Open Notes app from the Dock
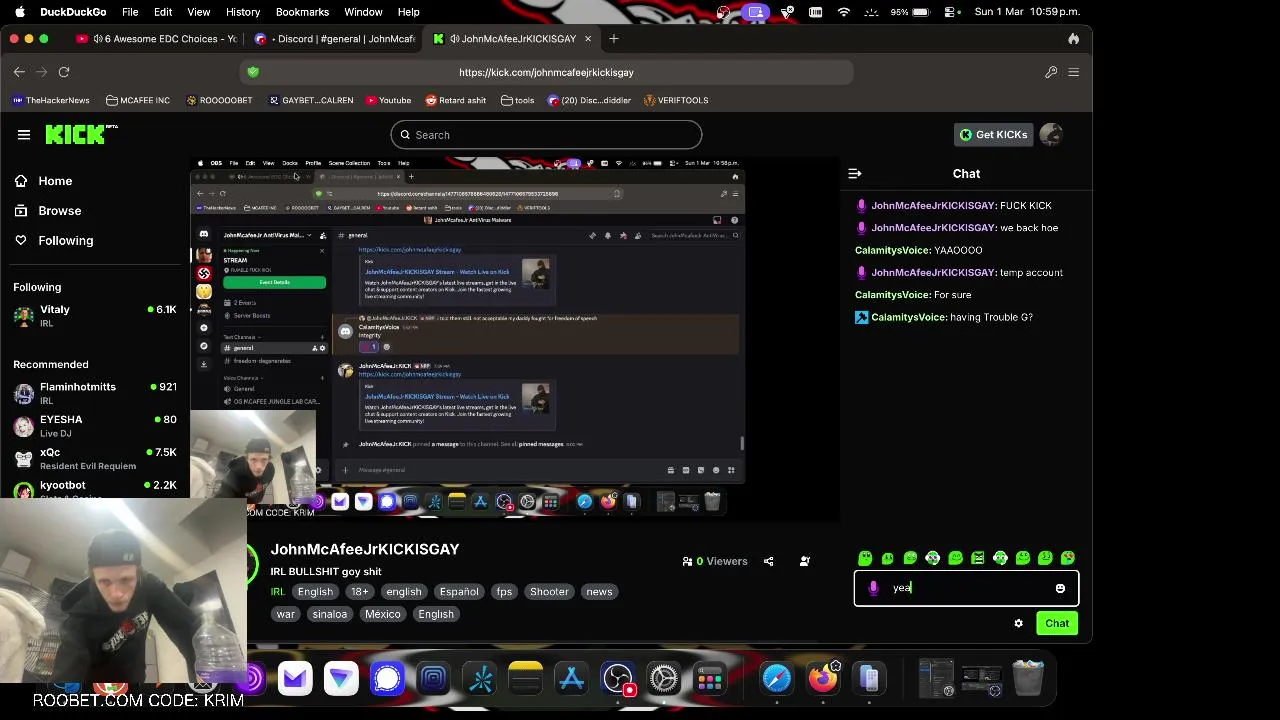 [525, 680]
